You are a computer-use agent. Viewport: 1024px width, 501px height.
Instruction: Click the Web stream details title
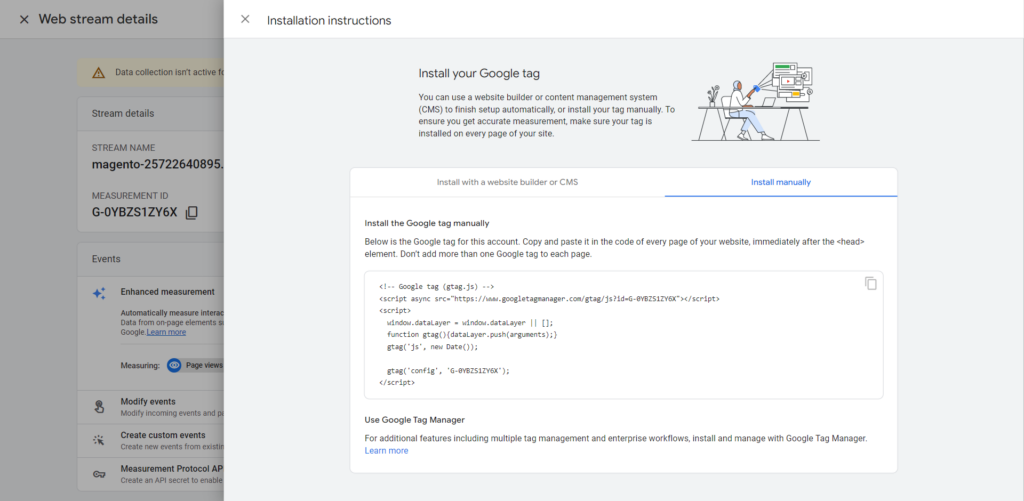click(x=98, y=20)
